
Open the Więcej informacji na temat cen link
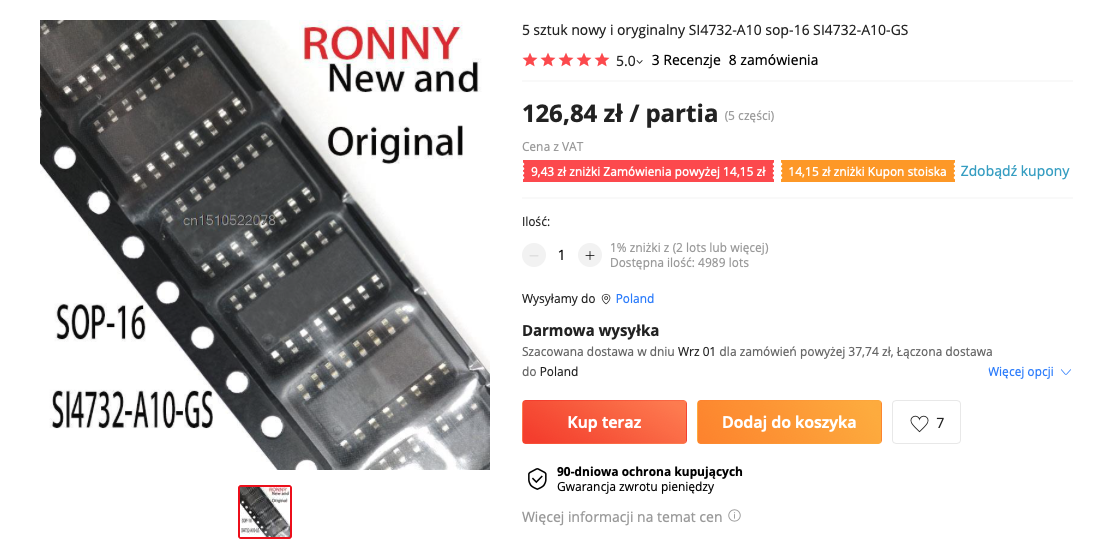622,517
